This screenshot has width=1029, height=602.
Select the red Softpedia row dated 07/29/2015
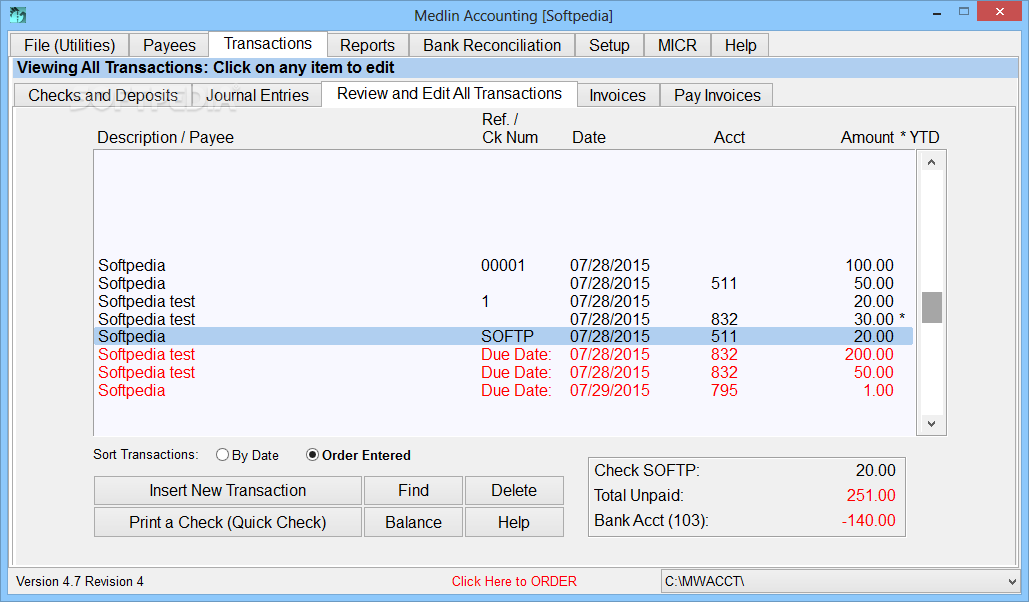tap(503, 390)
